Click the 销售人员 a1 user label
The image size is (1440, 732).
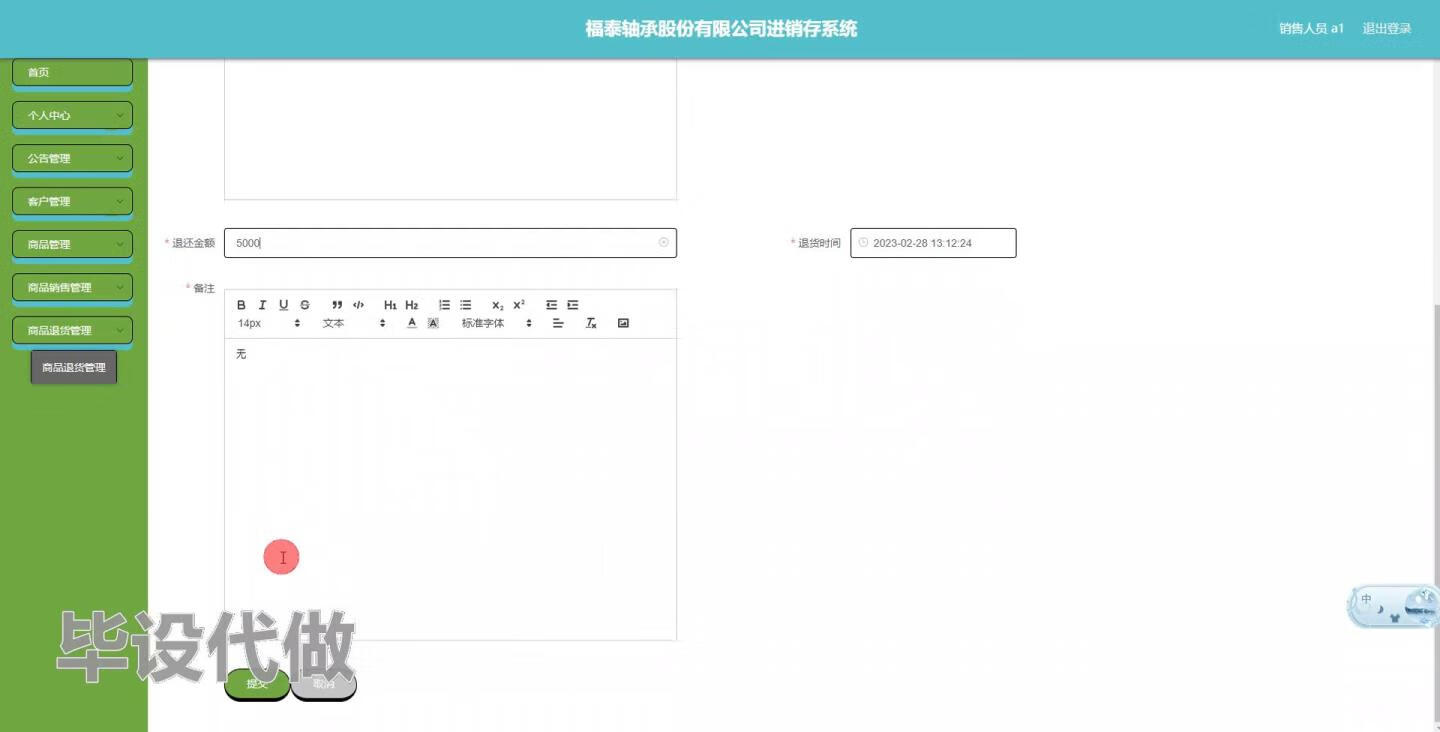(1311, 29)
